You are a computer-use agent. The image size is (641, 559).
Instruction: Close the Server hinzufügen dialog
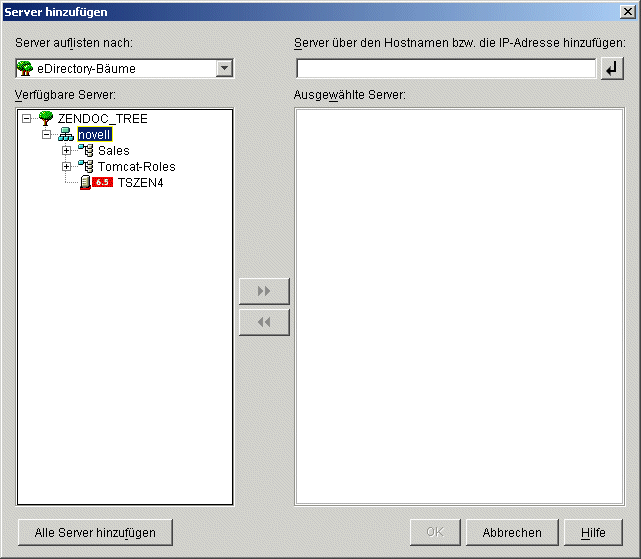(628, 12)
